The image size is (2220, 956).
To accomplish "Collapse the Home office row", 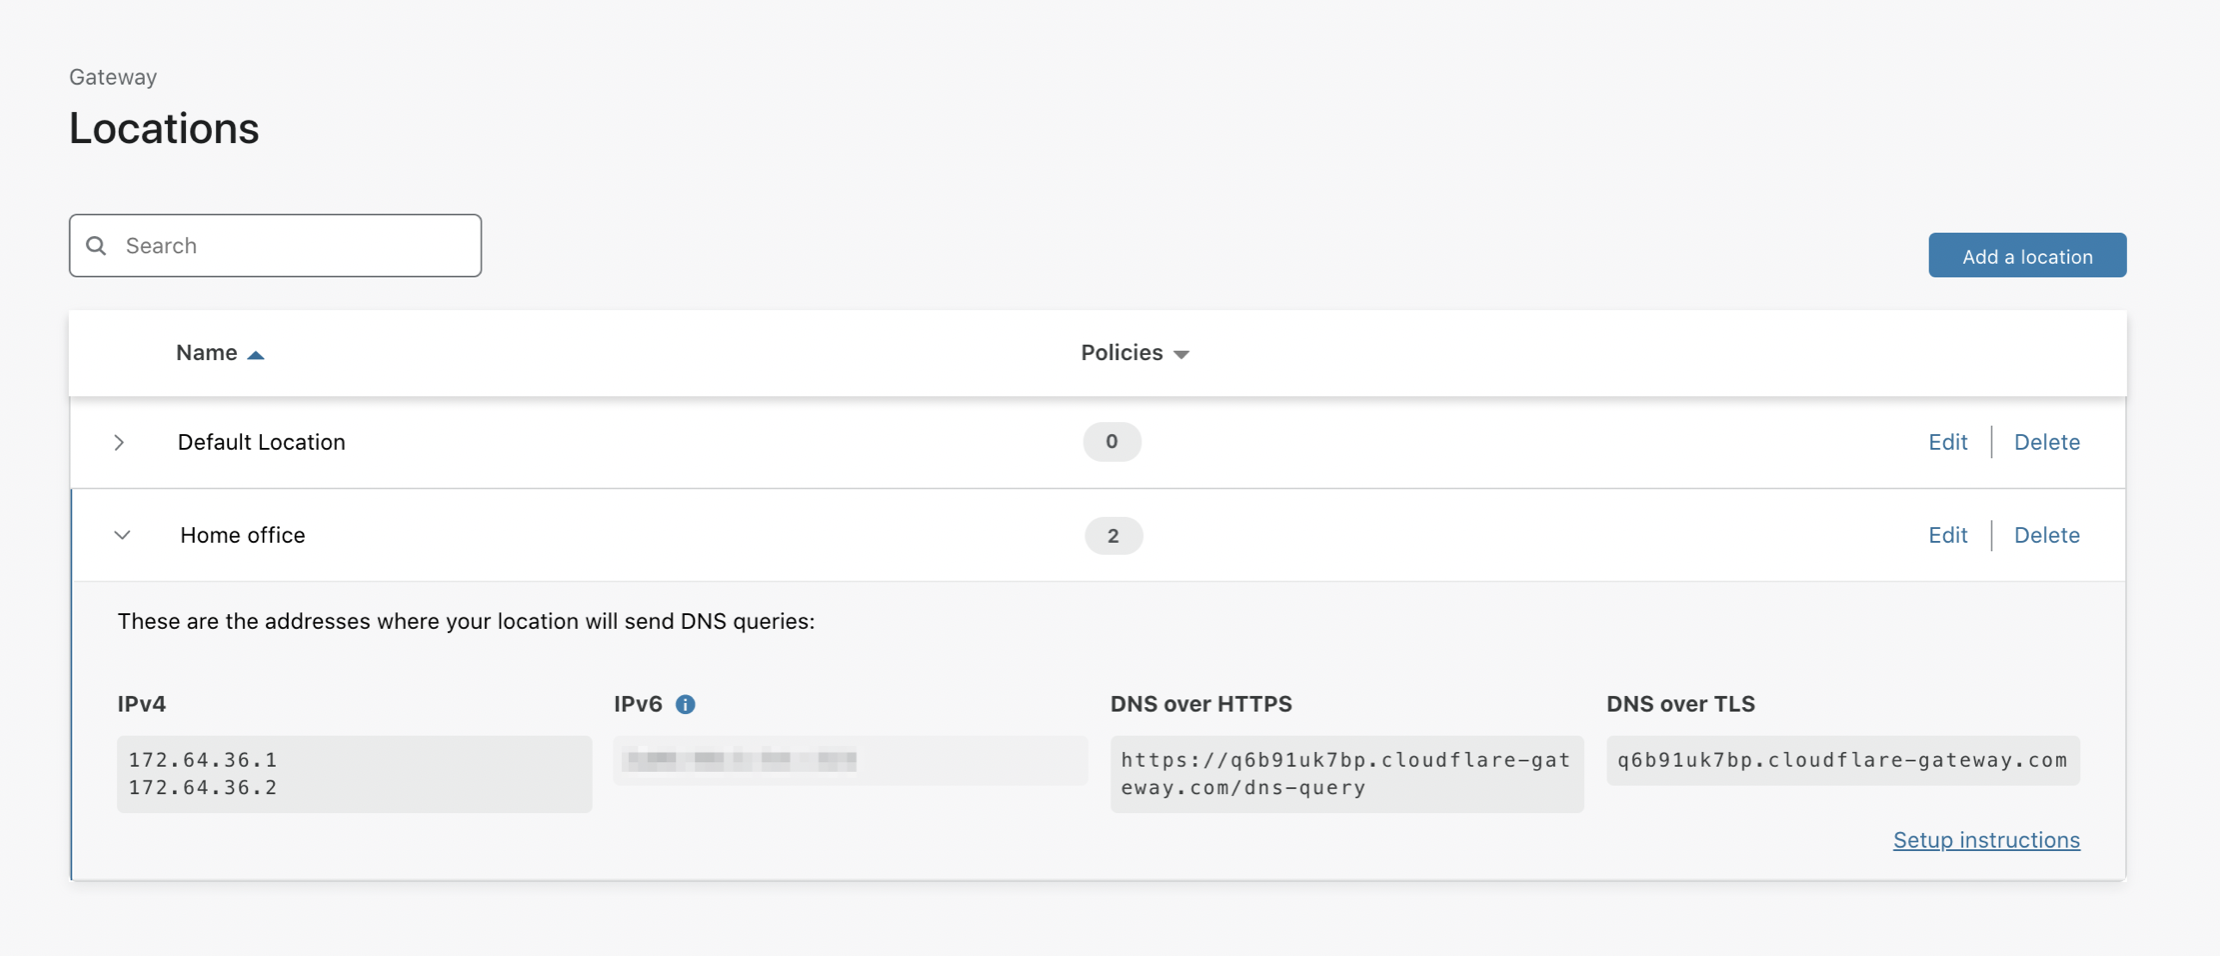I will click(x=122, y=535).
